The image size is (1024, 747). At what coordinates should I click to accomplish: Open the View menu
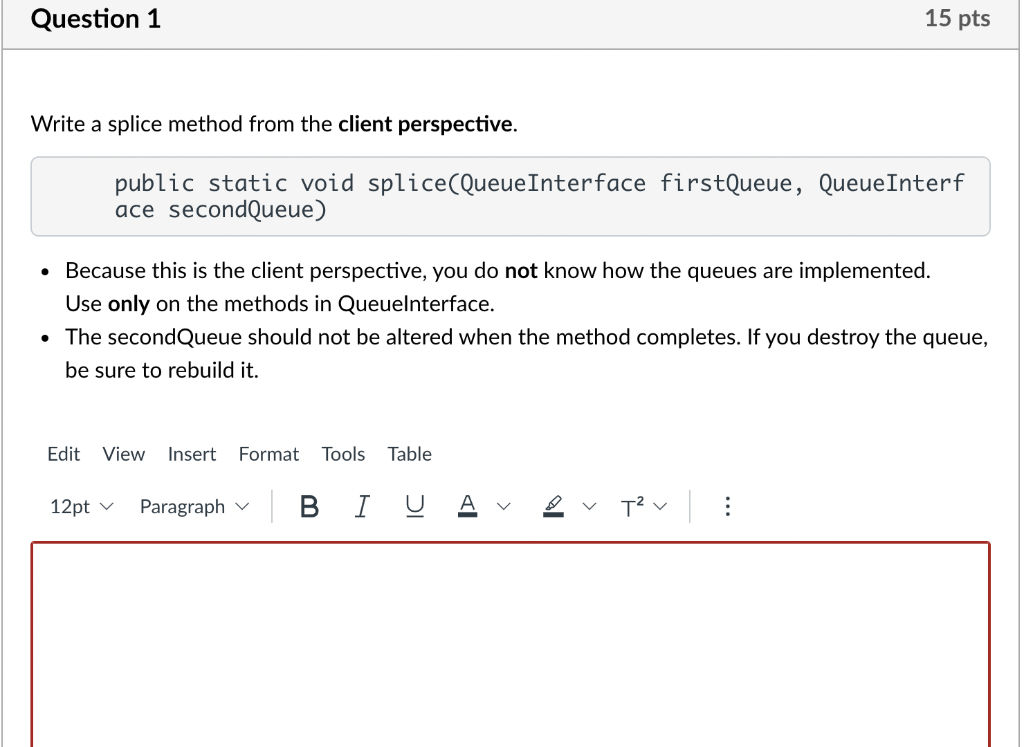click(x=122, y=454)
